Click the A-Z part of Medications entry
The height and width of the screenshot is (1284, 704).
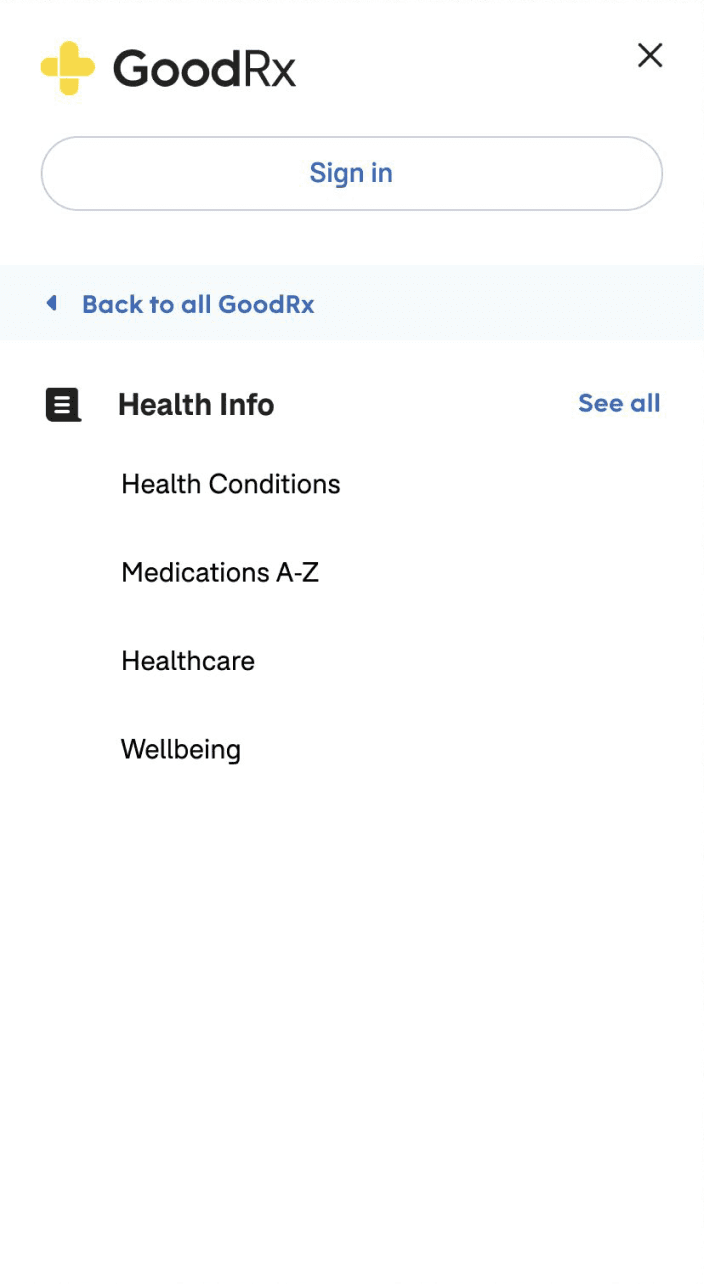[297, 572]
